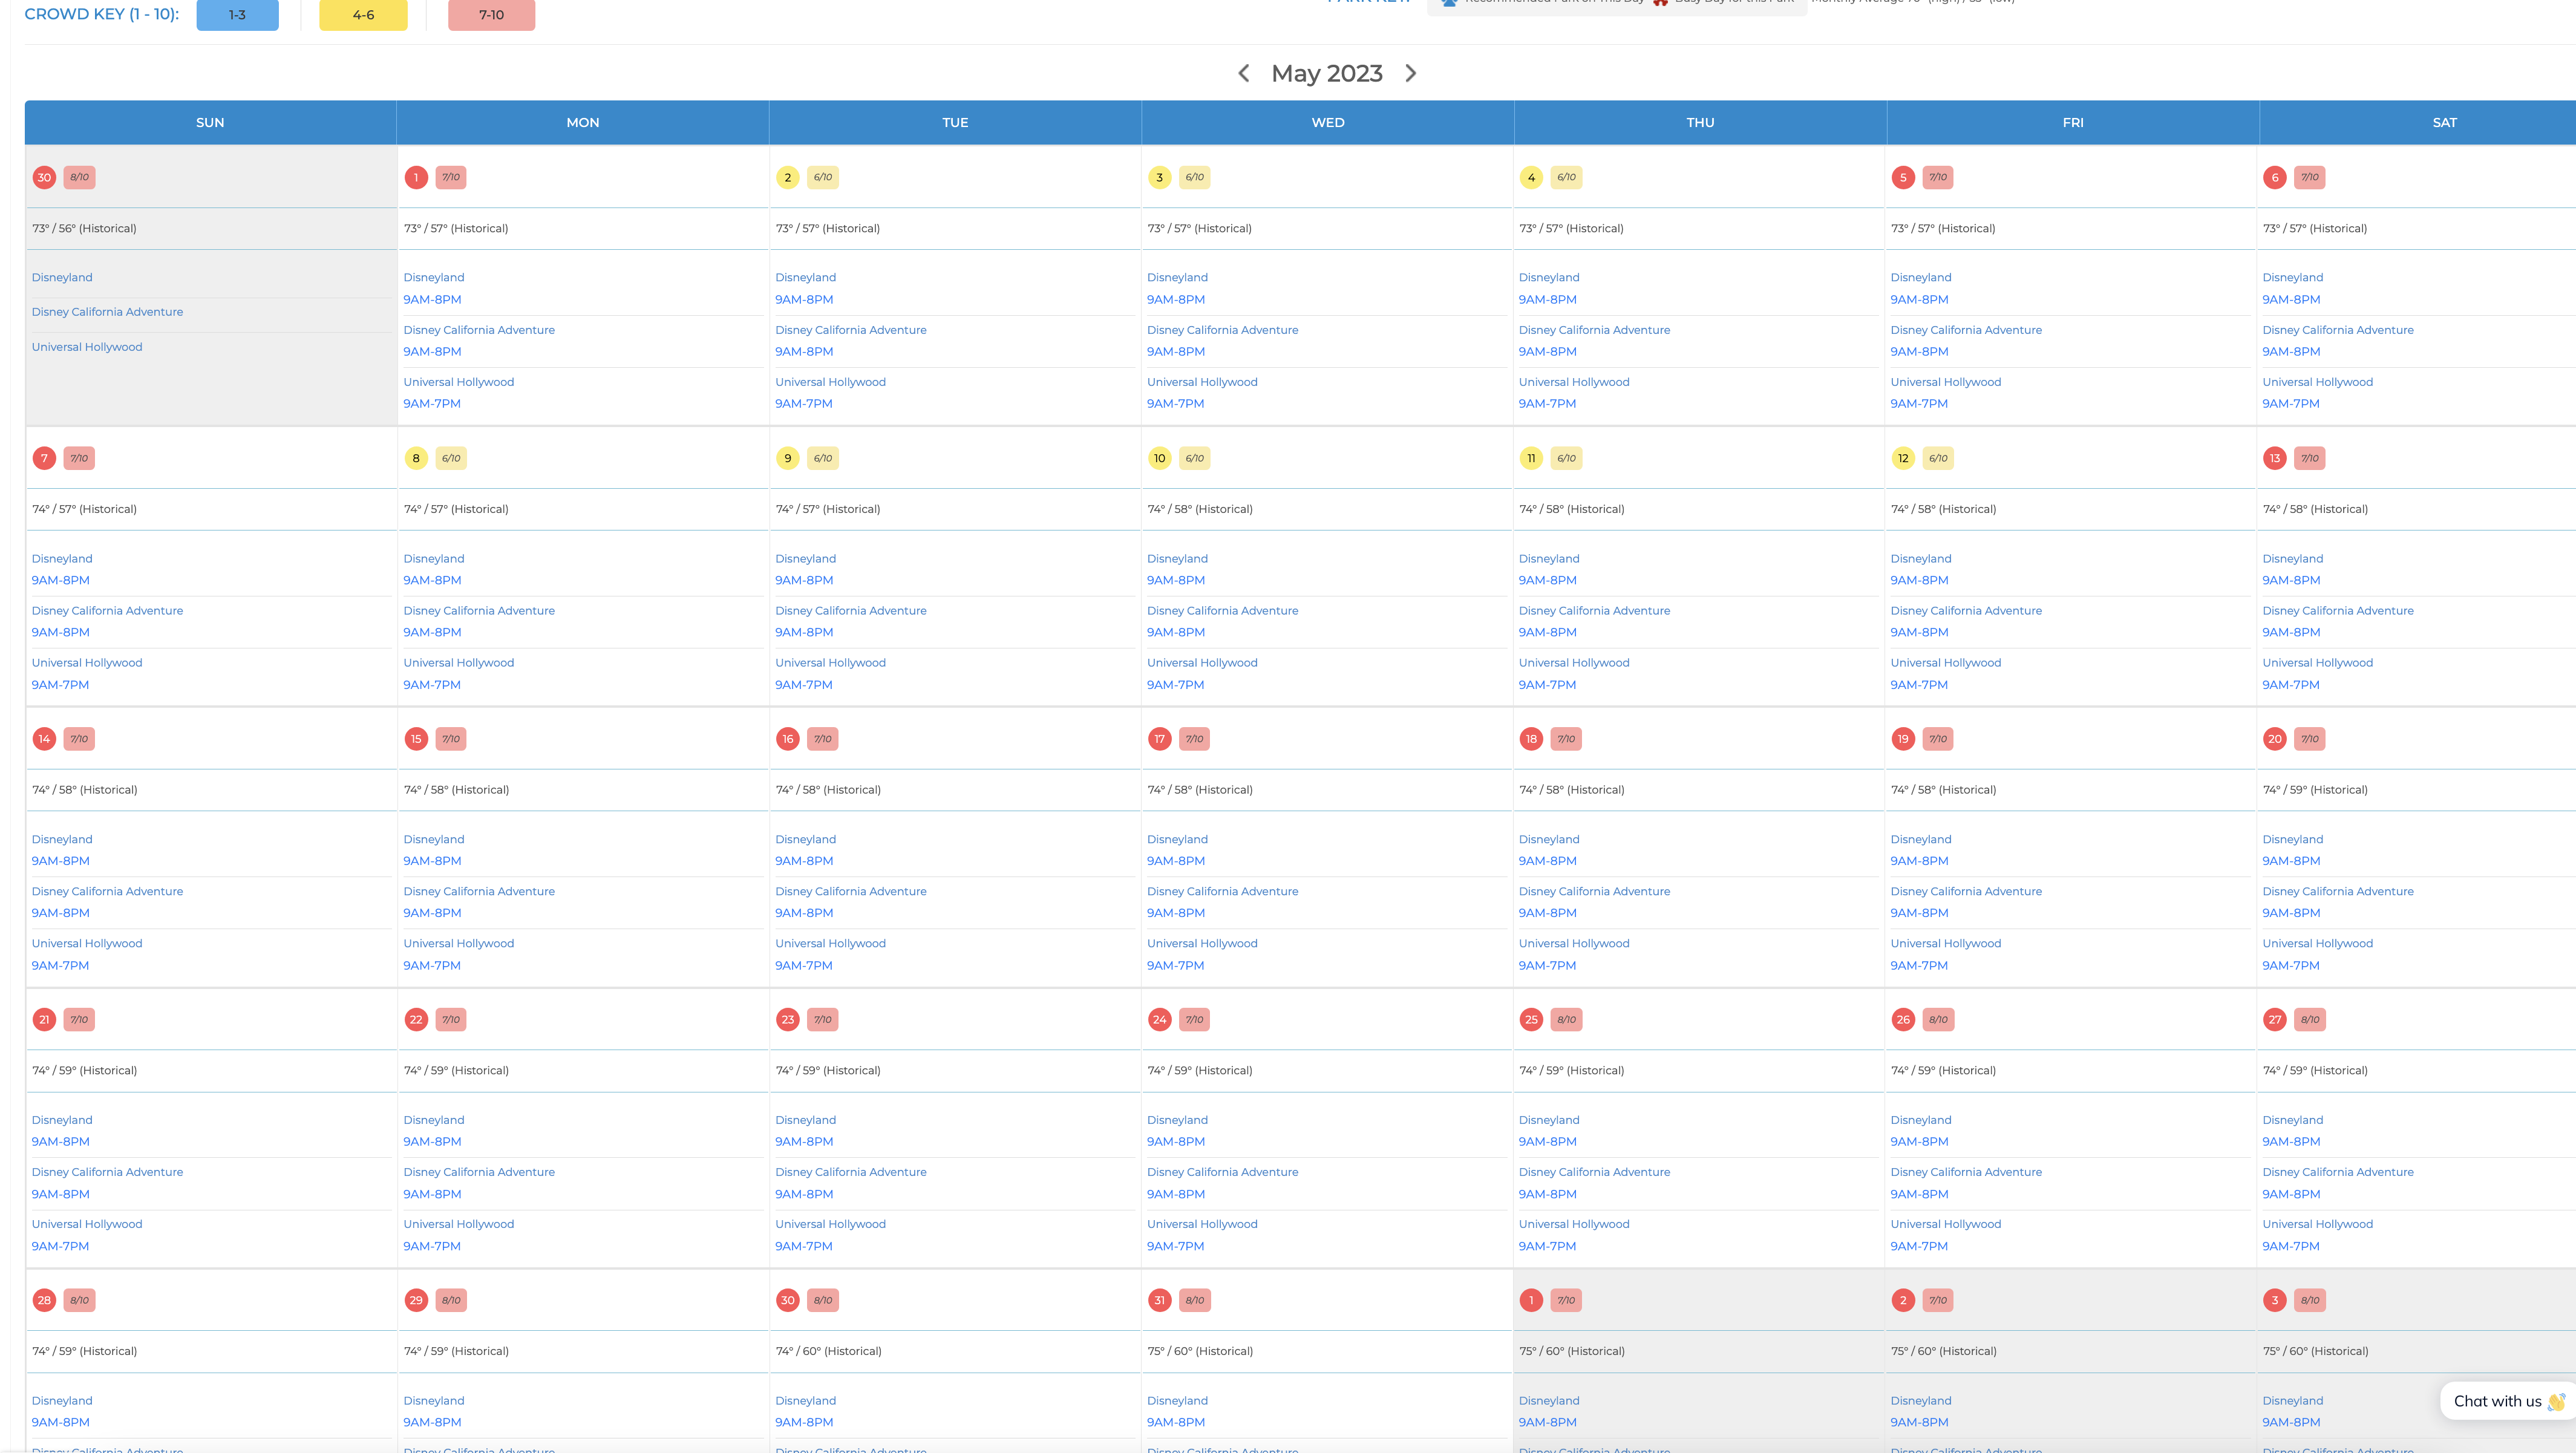Click CROWD KEY (1 - 10) label
This screenshot has width=2576, height=1453.
tap(102, 14)
